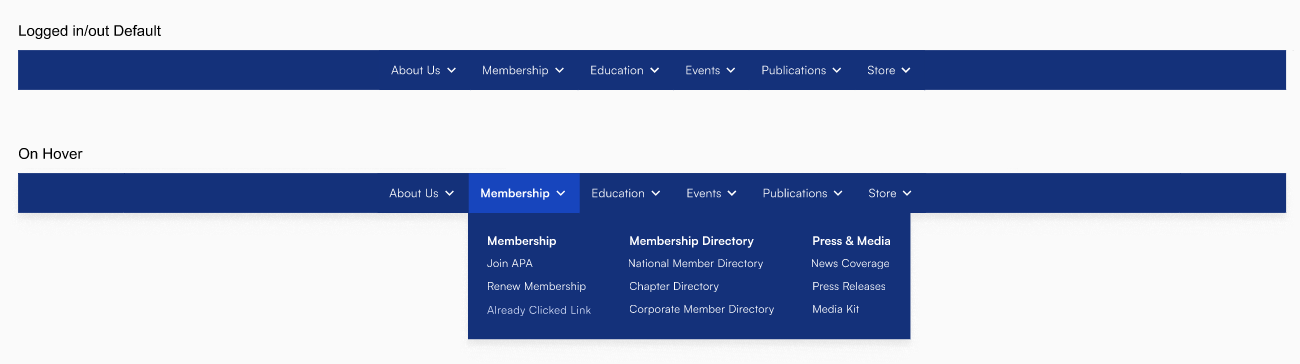
Task: Open Renew Membership link
Action: pyautogui.click(x=536, y=286)
